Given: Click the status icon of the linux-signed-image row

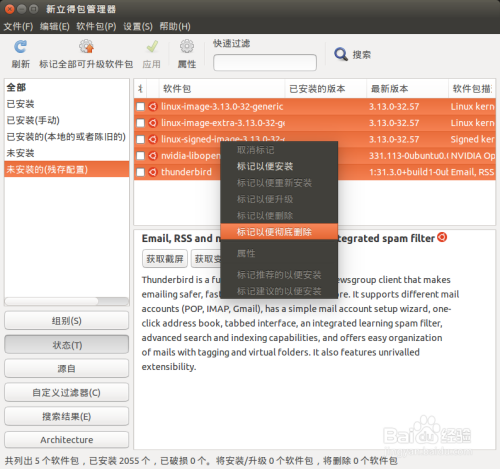Looking at the screenshot, I should 153,139.
